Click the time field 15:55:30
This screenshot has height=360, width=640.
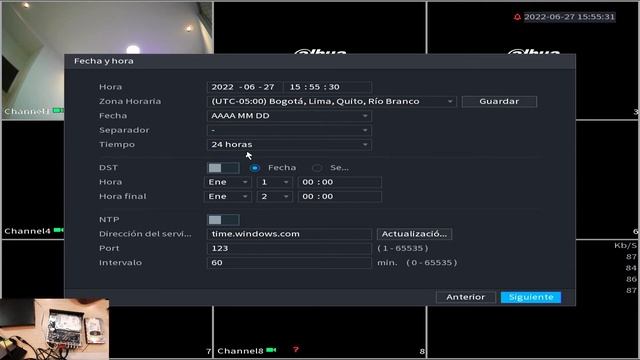(327, 87)
